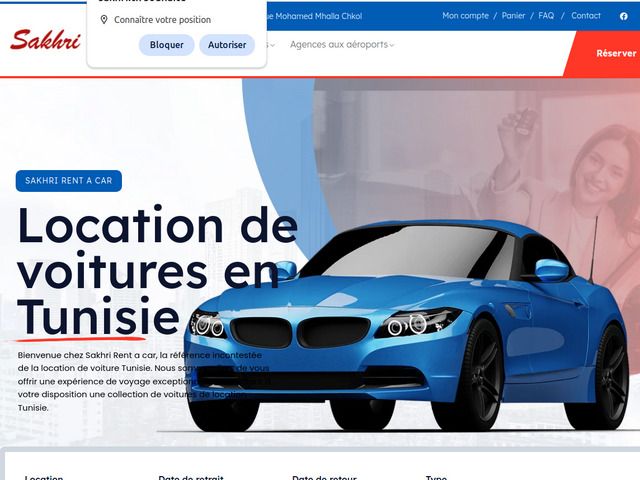This screenshot has width=640, height=480.
Task: Expand the Agences aux aéroports menu
Action: 342,44
